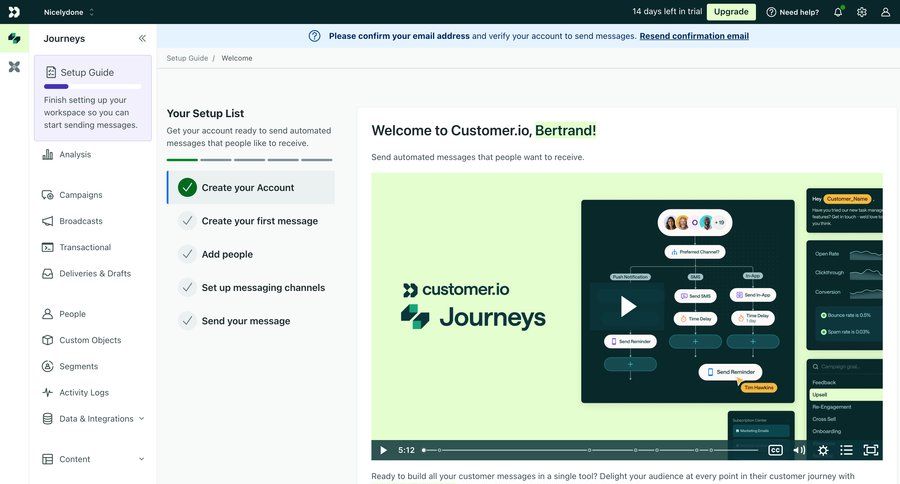Click the check circle beside Send your message
The height and width of the screenshot is (484, 900).
pos(187,320)
